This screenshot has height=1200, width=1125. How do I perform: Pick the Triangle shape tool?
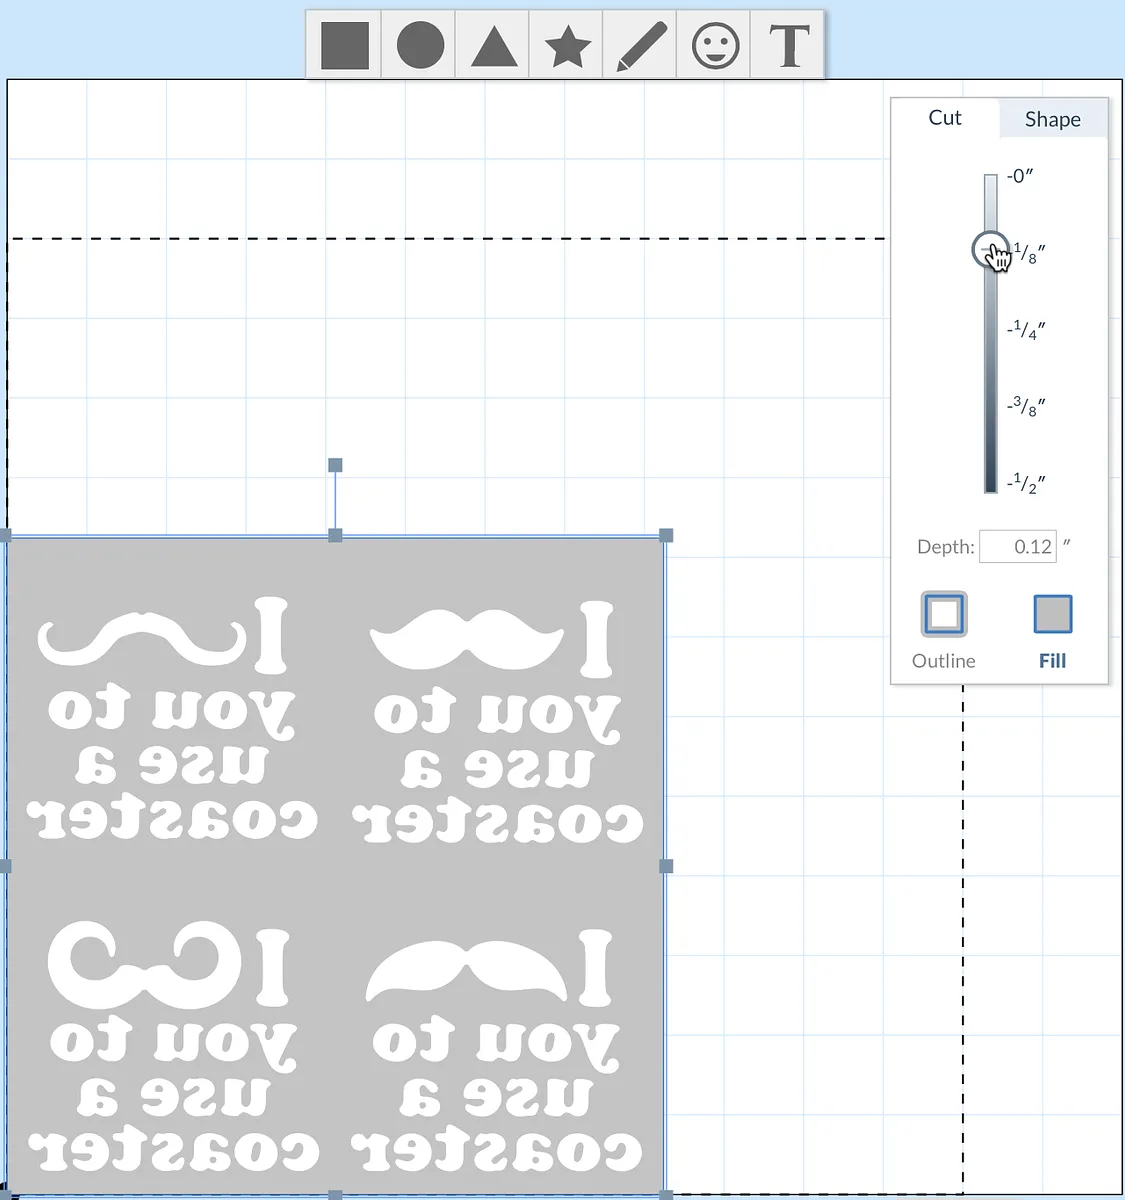493,46
